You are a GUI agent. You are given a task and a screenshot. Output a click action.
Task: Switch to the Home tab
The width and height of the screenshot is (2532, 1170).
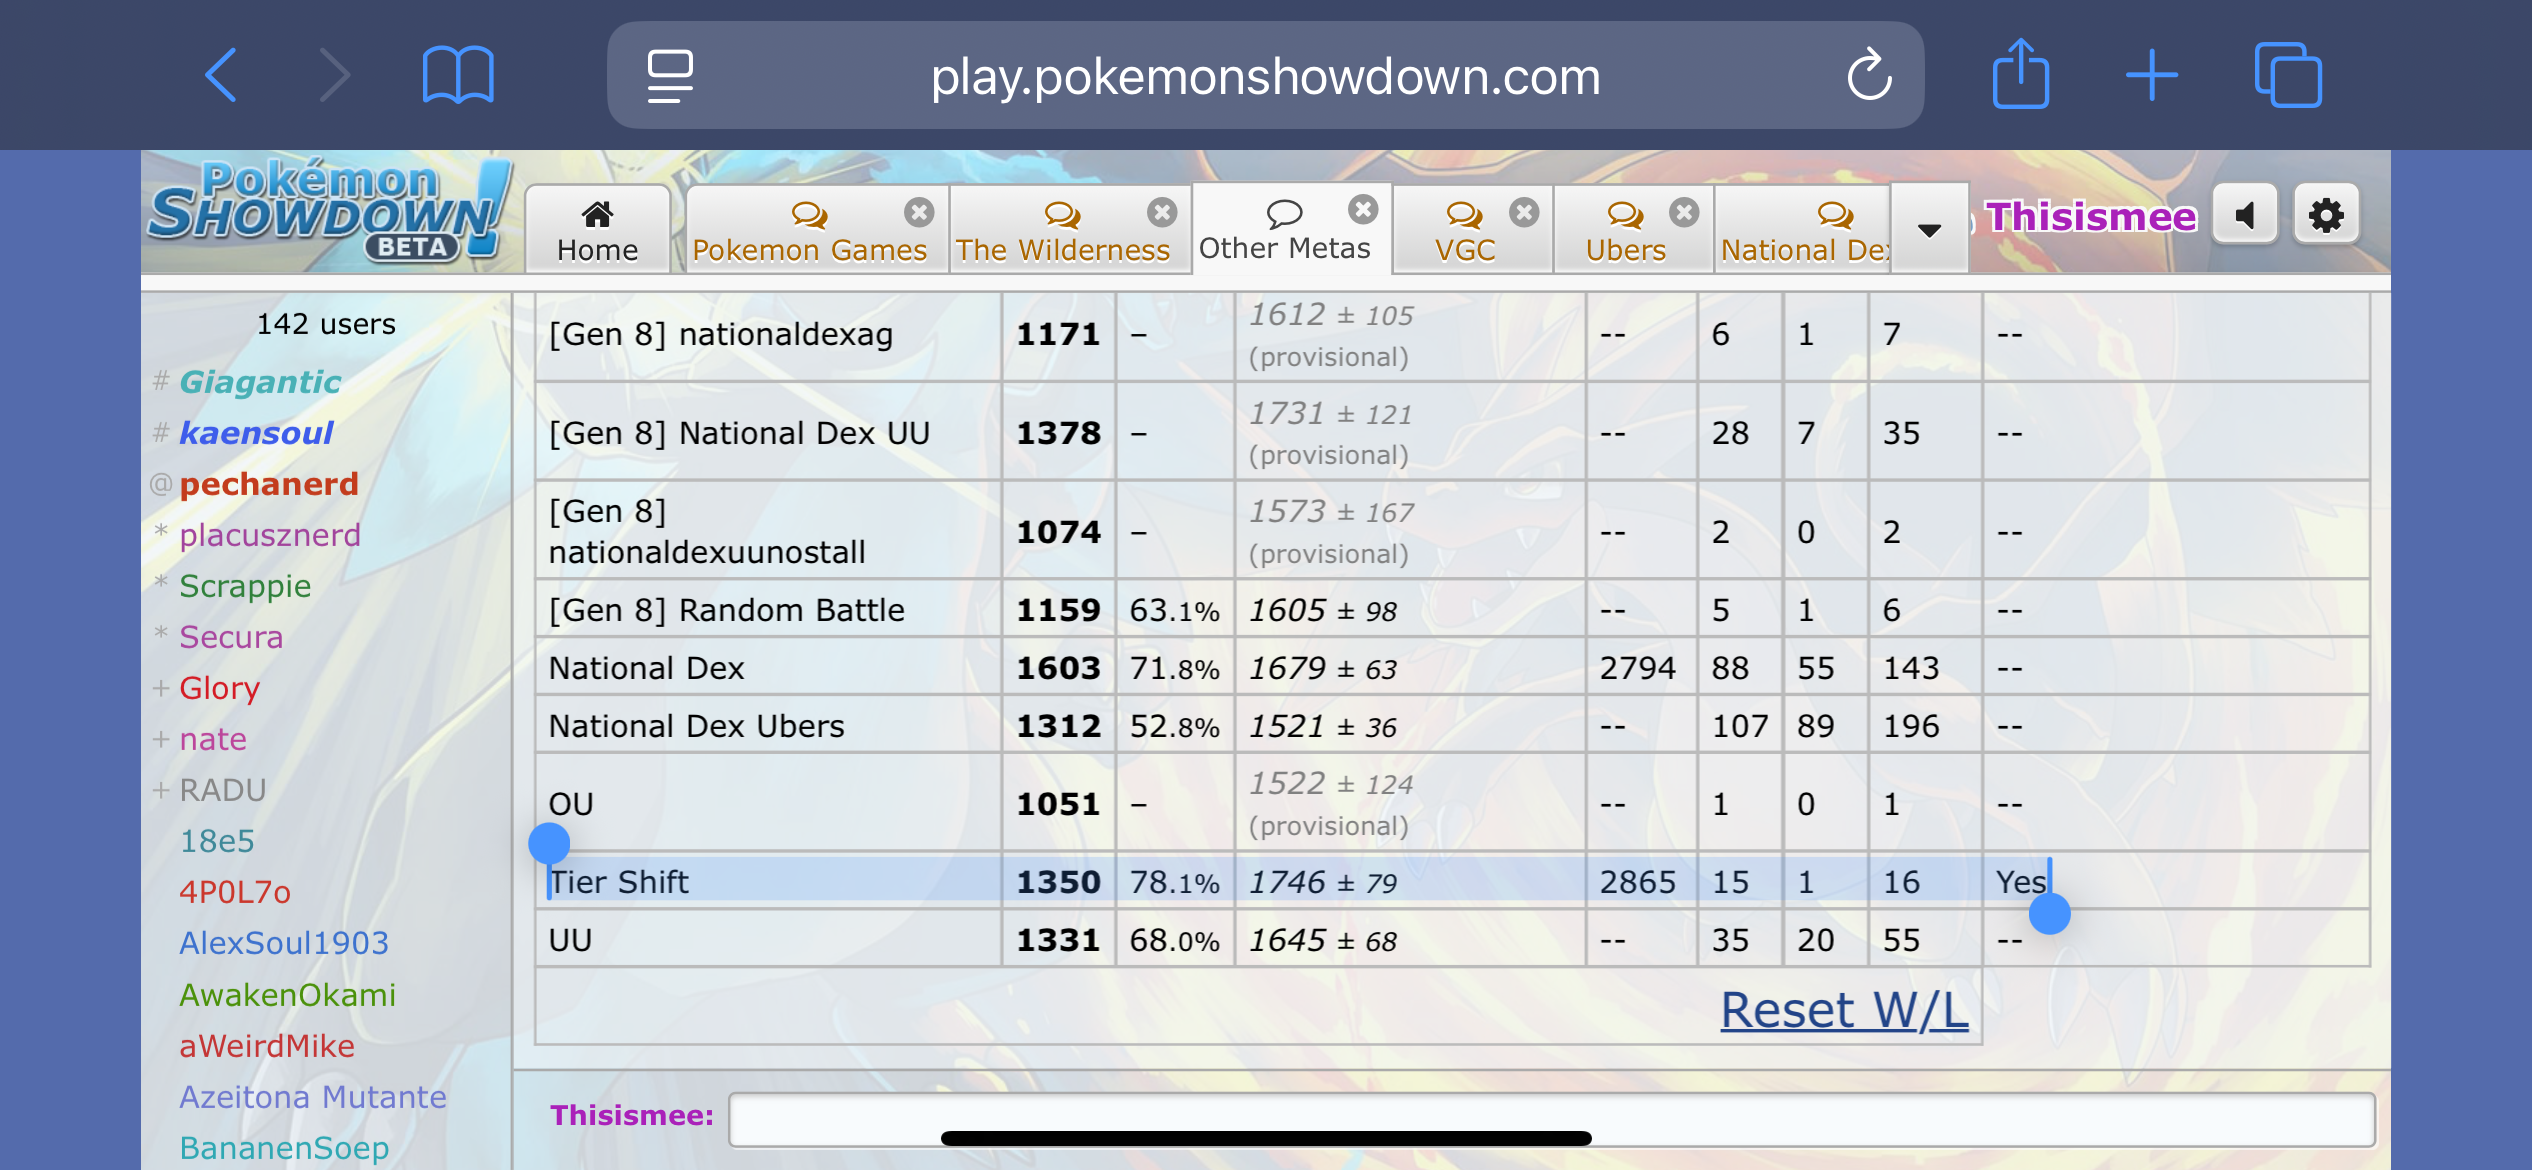(597, 230)
